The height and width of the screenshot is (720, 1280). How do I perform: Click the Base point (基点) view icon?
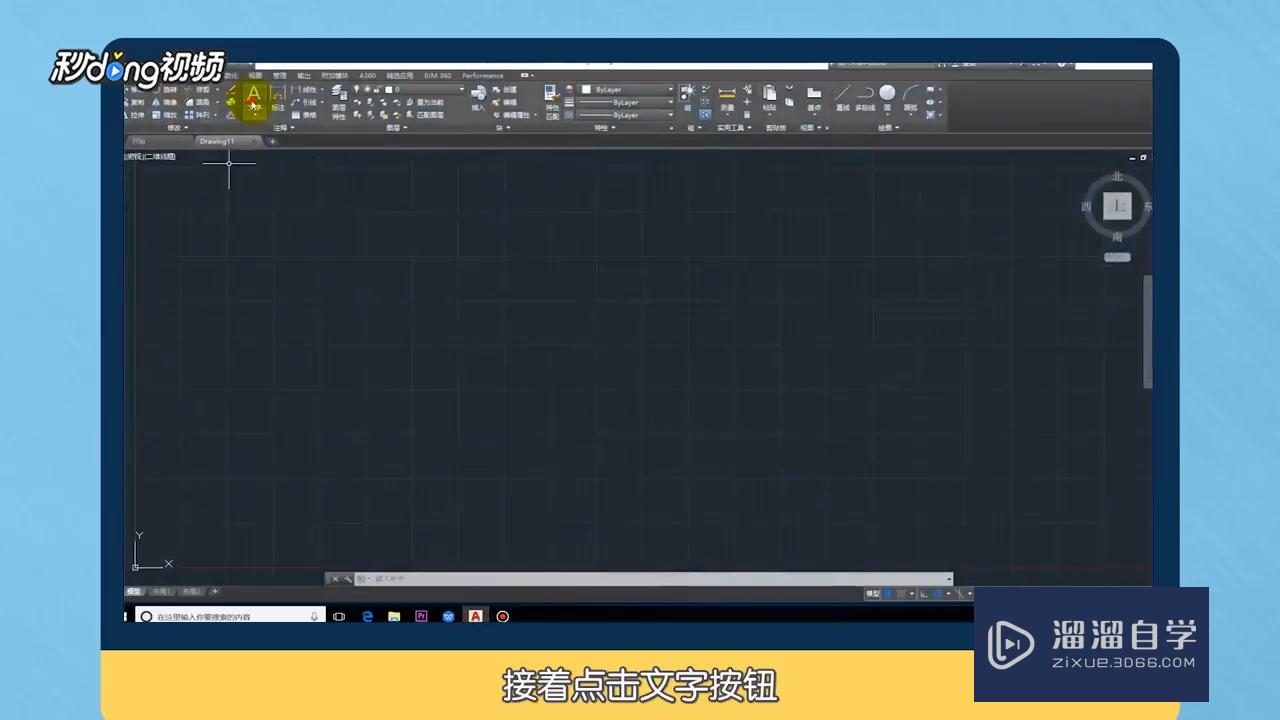tap(814, 97)
